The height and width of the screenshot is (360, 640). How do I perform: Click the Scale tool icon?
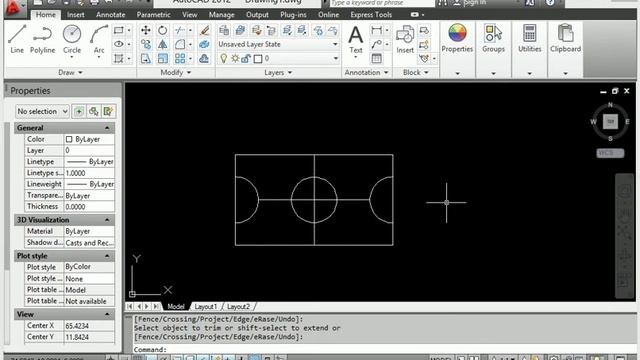pos(162,58)
